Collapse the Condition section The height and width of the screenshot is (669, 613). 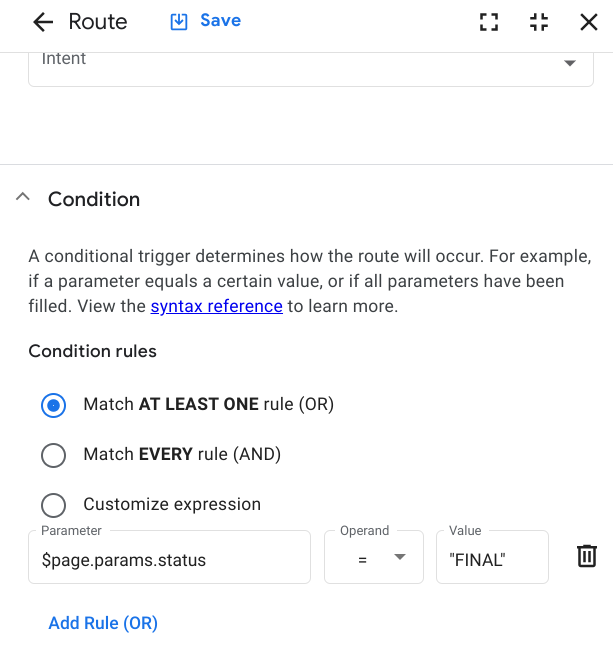[x=23, y=199]
